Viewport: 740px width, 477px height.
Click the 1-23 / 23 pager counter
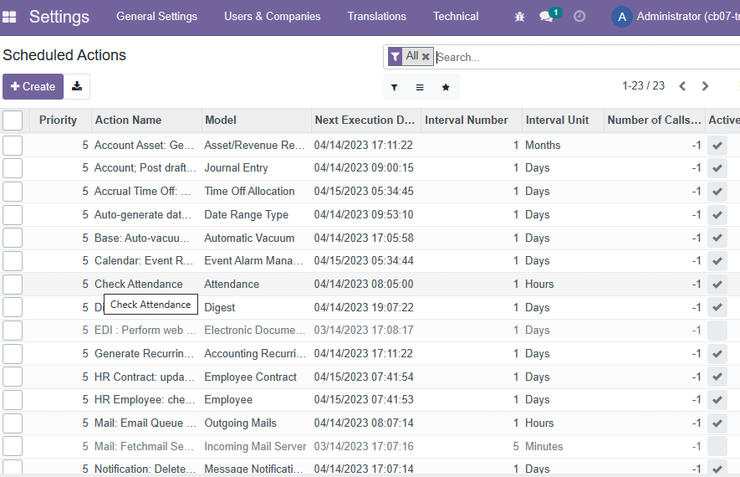(643, 86)
